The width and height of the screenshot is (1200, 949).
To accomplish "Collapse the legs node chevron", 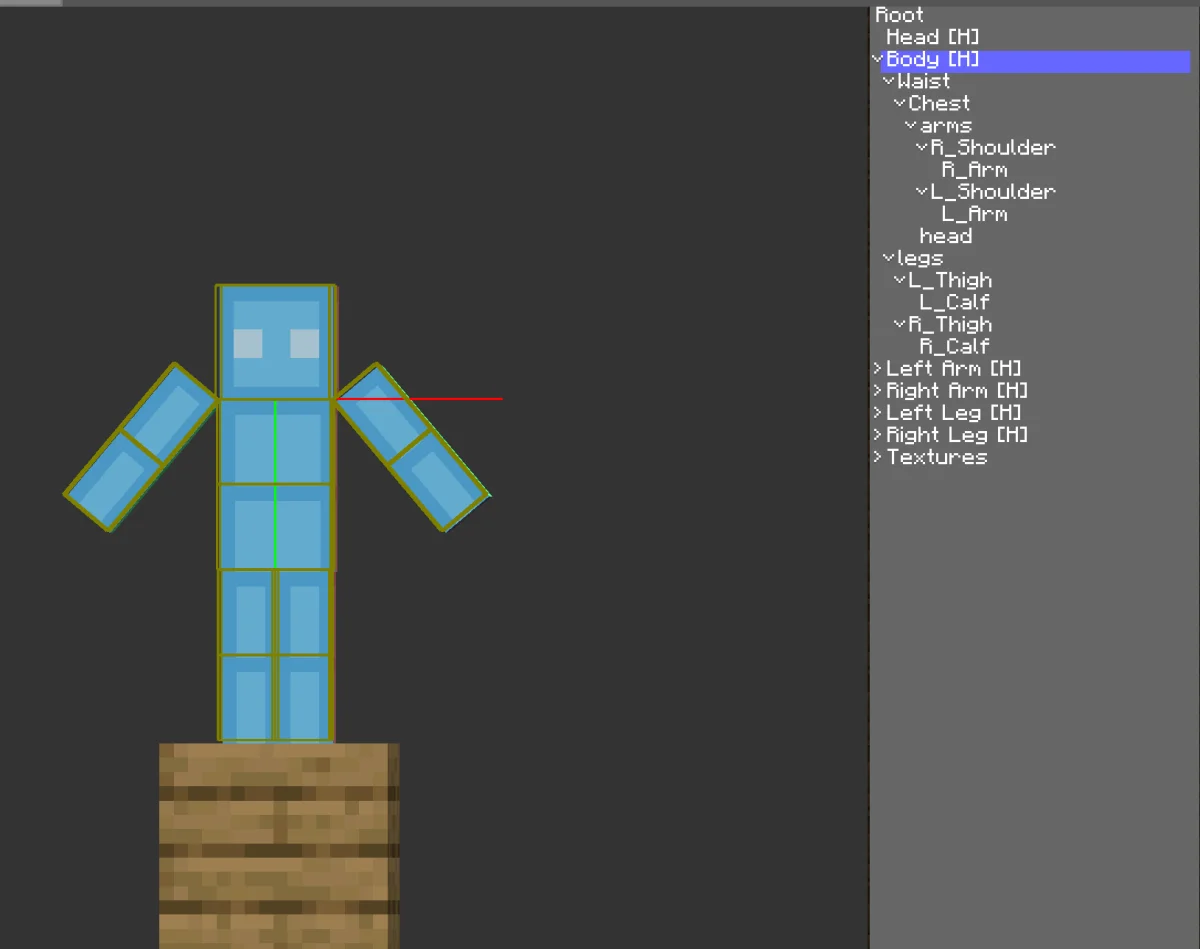I will click(889, 258).
